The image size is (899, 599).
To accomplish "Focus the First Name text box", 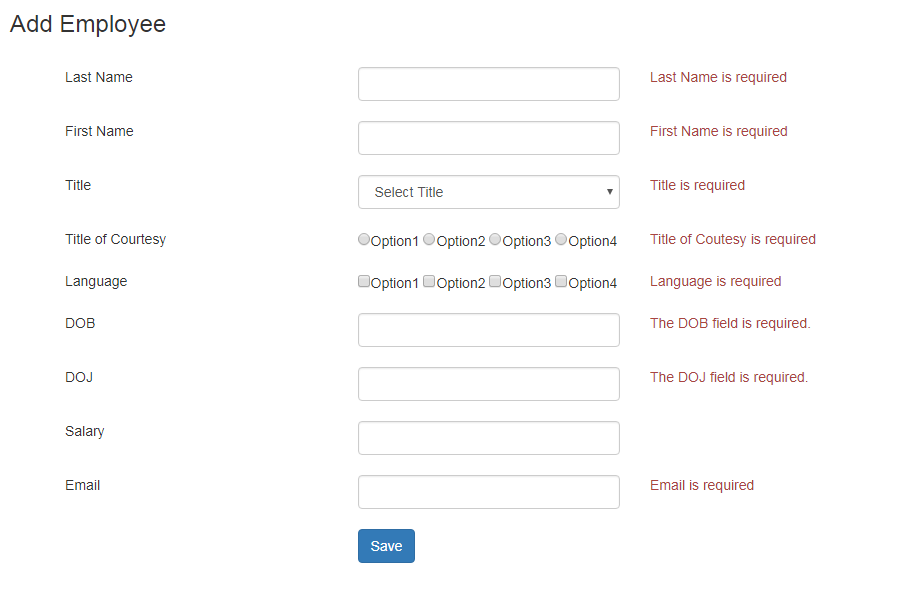I will 488,138.
